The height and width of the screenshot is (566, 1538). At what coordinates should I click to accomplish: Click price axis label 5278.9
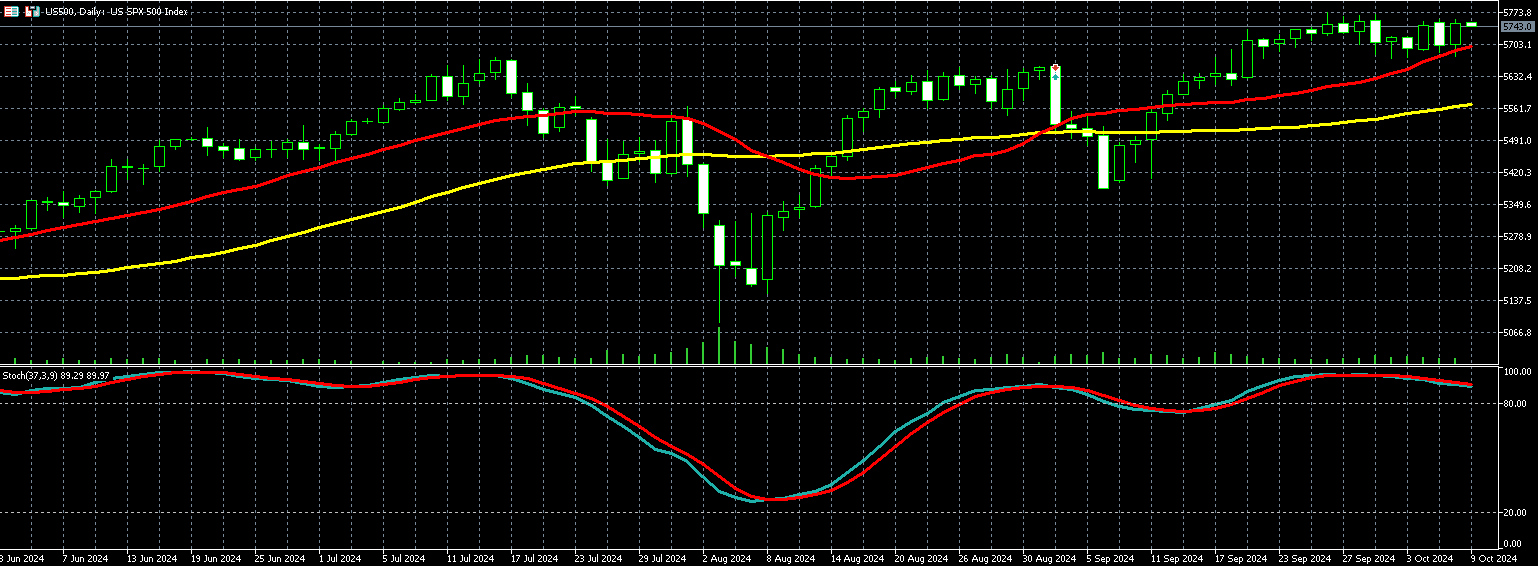(1518, 237)
